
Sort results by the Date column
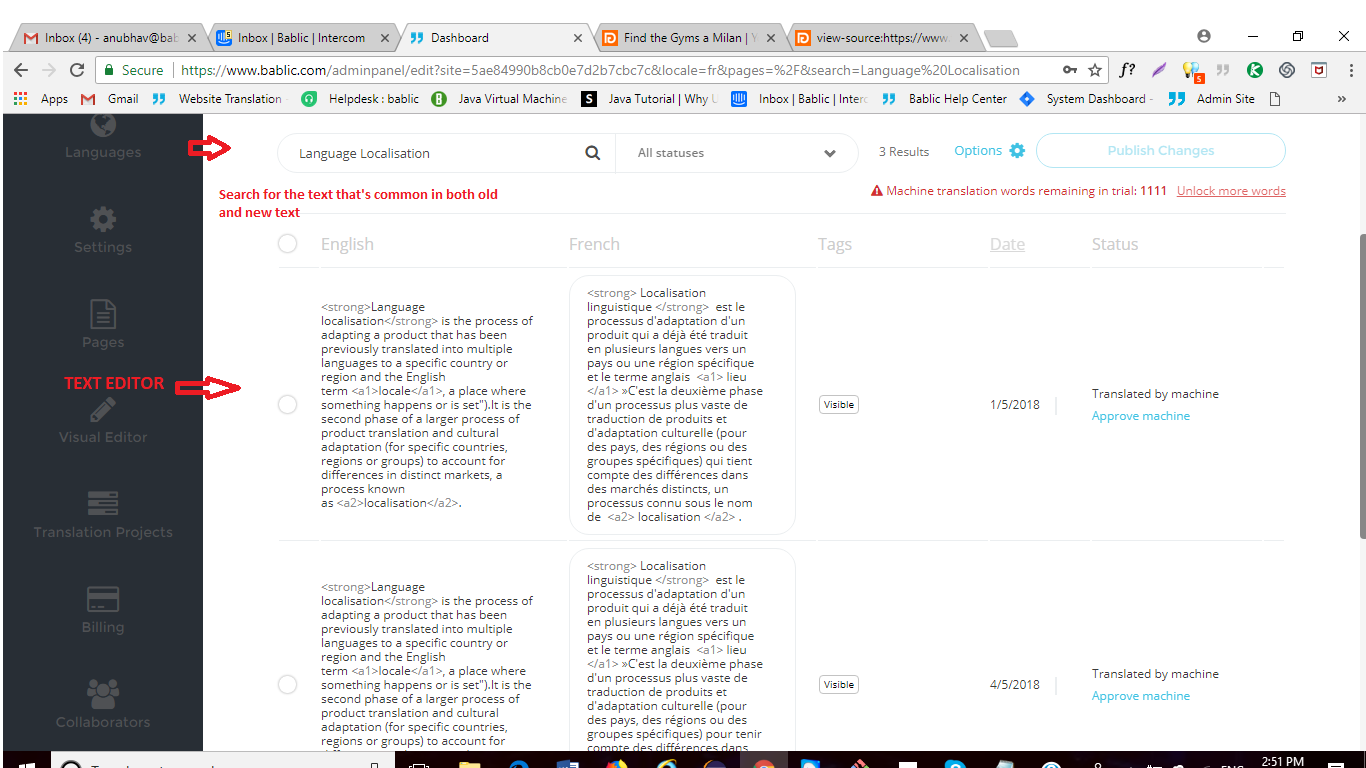pyautogui.click(x=1007, y=244)
